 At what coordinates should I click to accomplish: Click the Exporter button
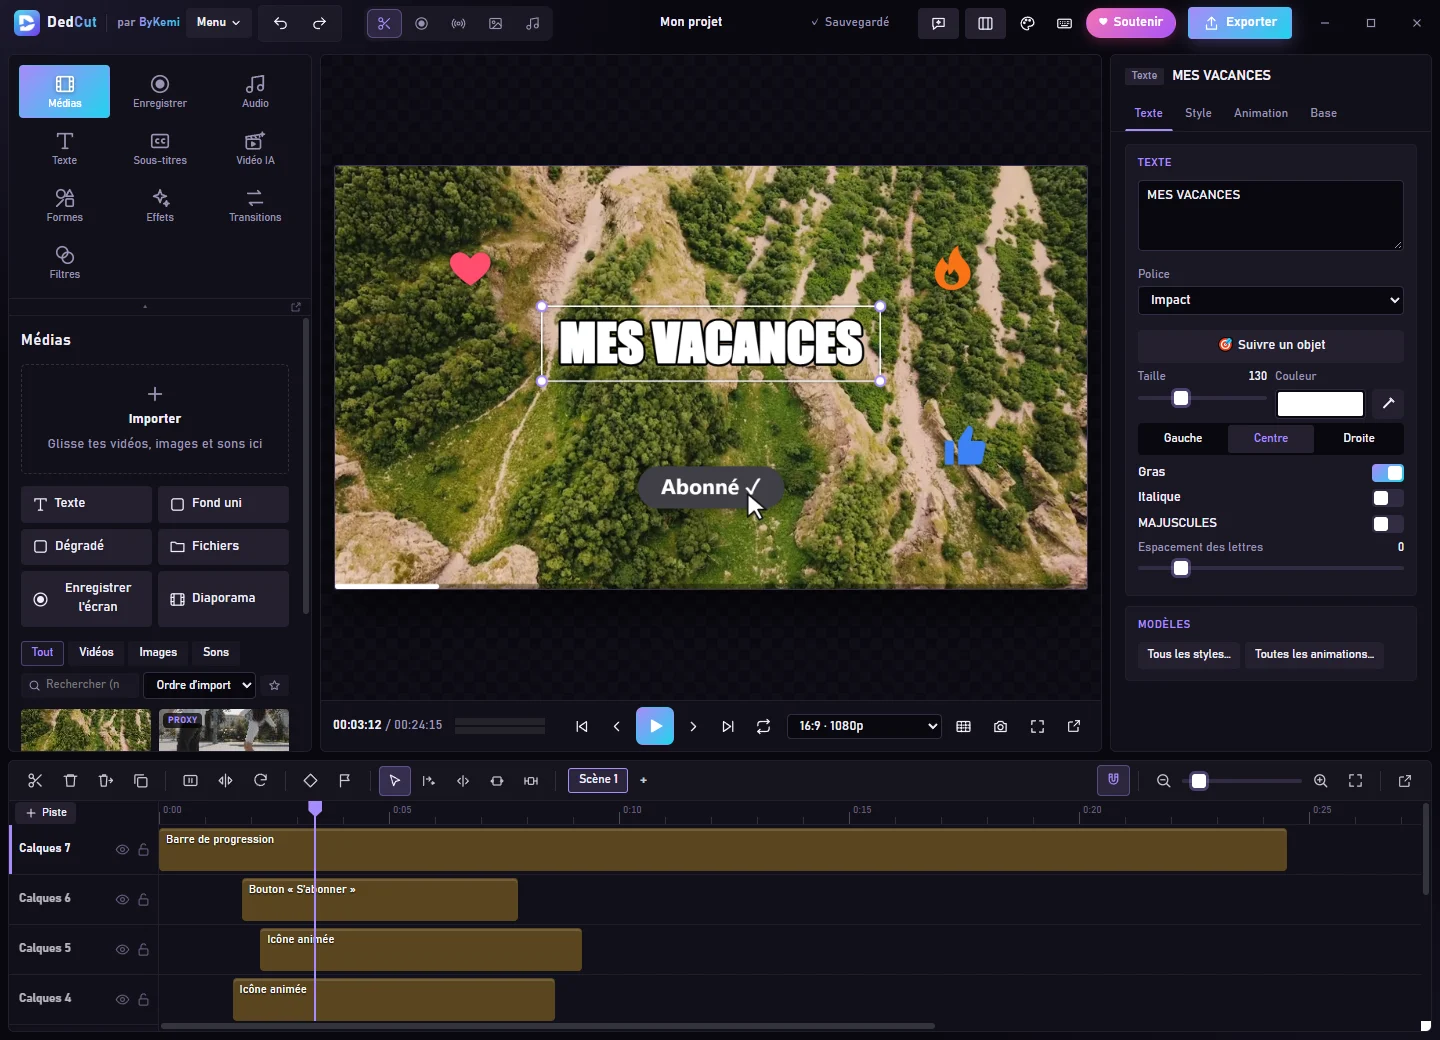tap(1240, 23)
